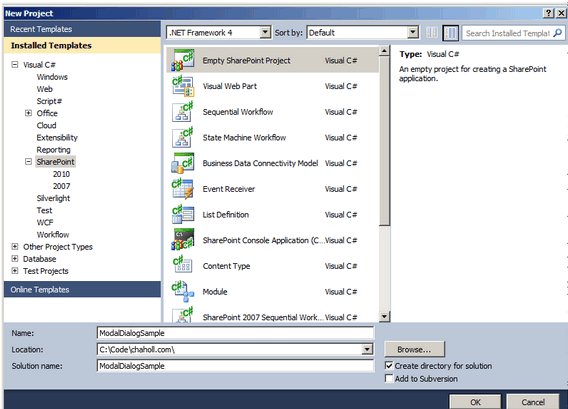Choose the Visual Web Part template icon
Image resolution: width=568 pixels, height=409 pixels.
(x=183, y=86)
